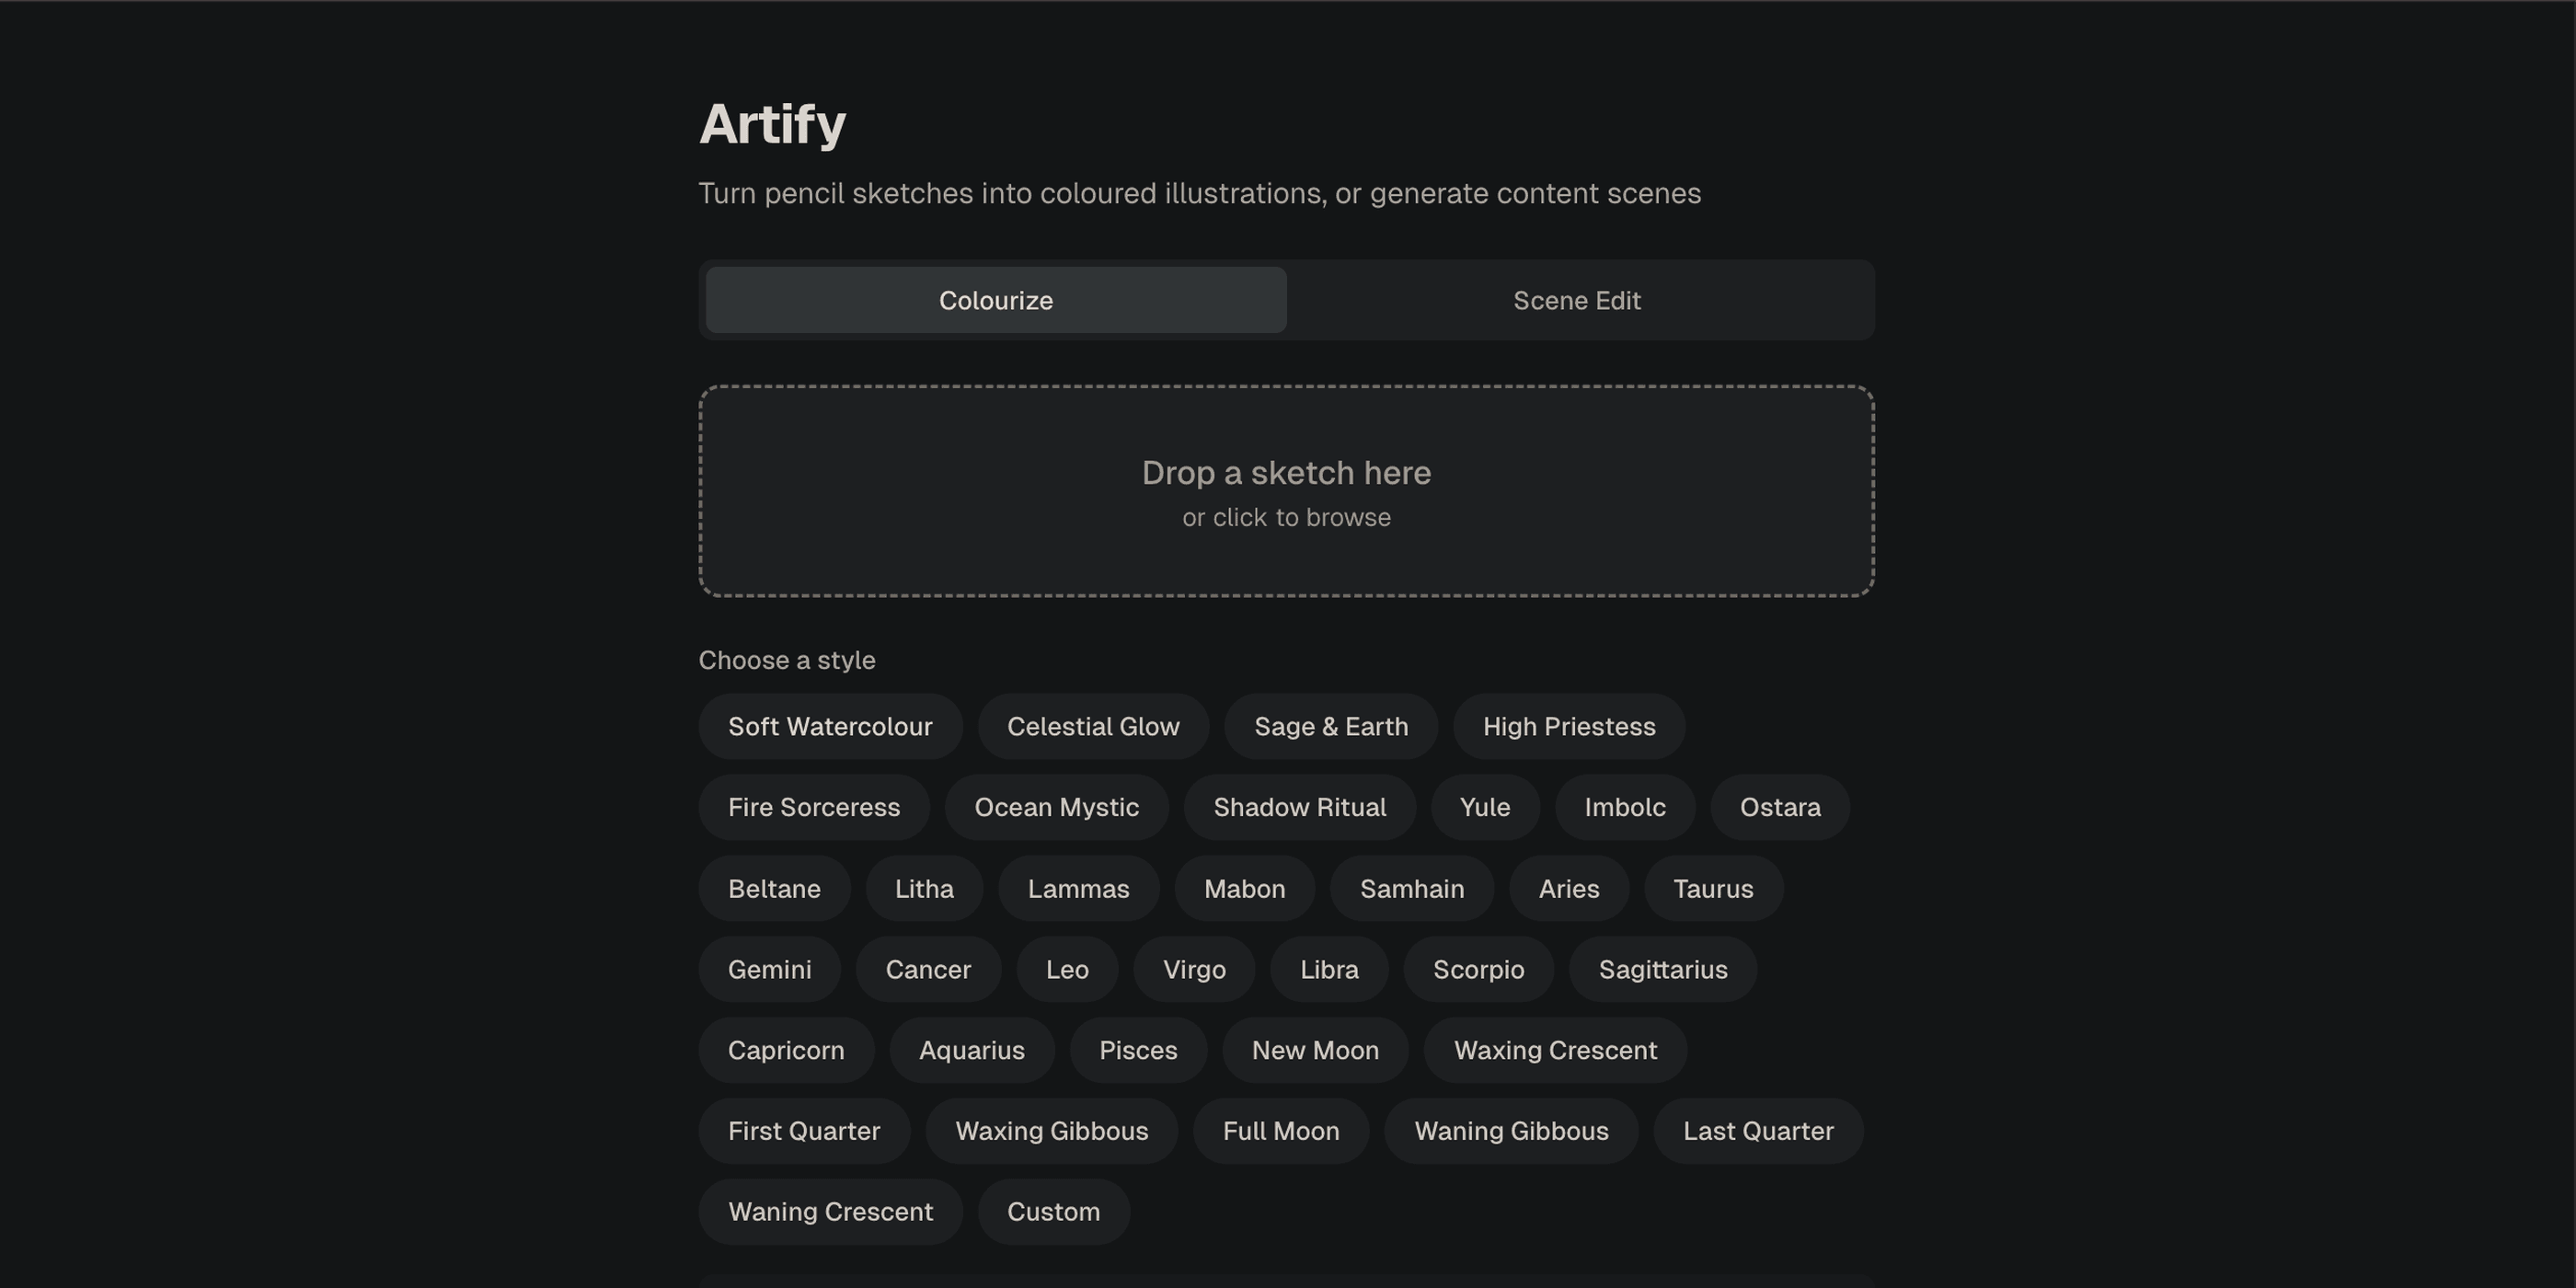Choose the Sage & Earth style
The image size is (2576, 1288).
point(1331,726)
